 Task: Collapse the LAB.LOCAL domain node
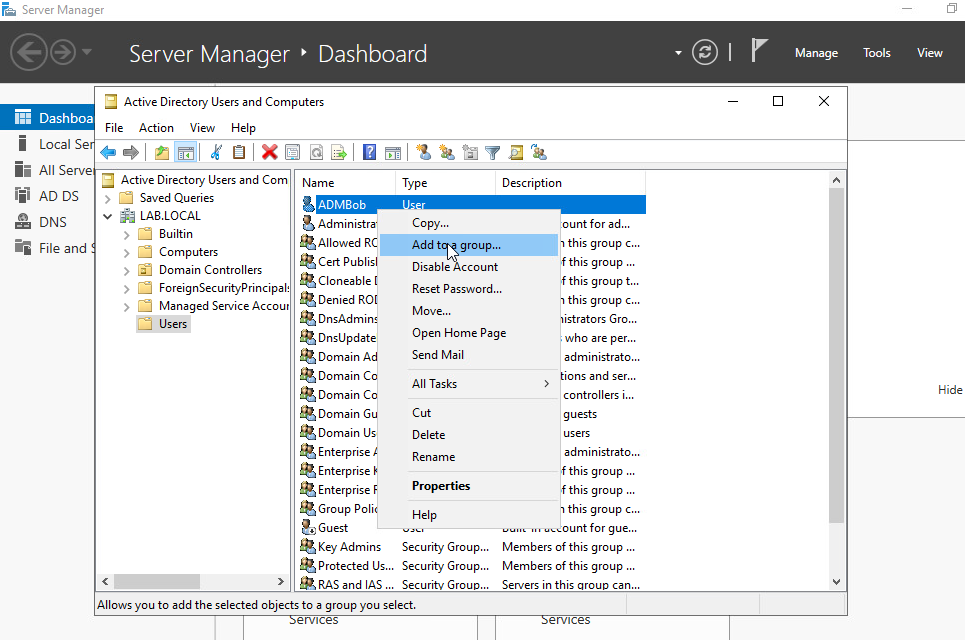point(108,217)
